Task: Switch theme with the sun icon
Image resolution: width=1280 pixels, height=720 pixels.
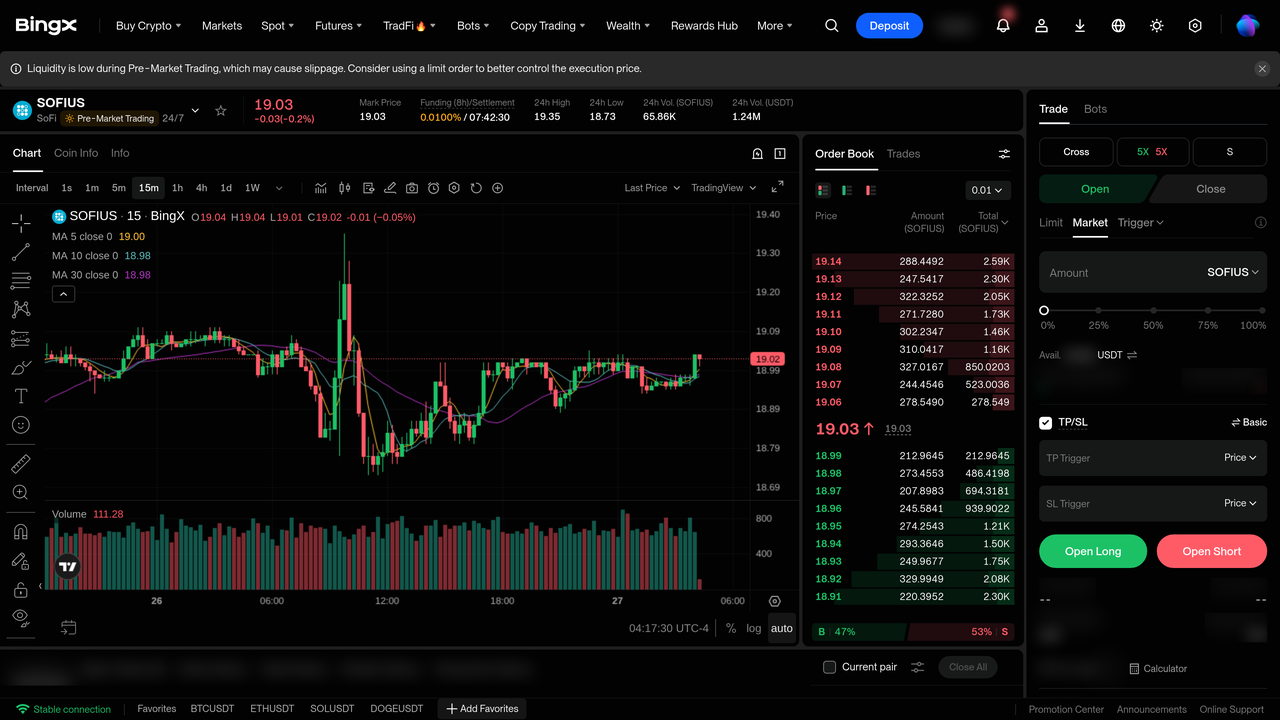Action: [x=1157, y=26]
